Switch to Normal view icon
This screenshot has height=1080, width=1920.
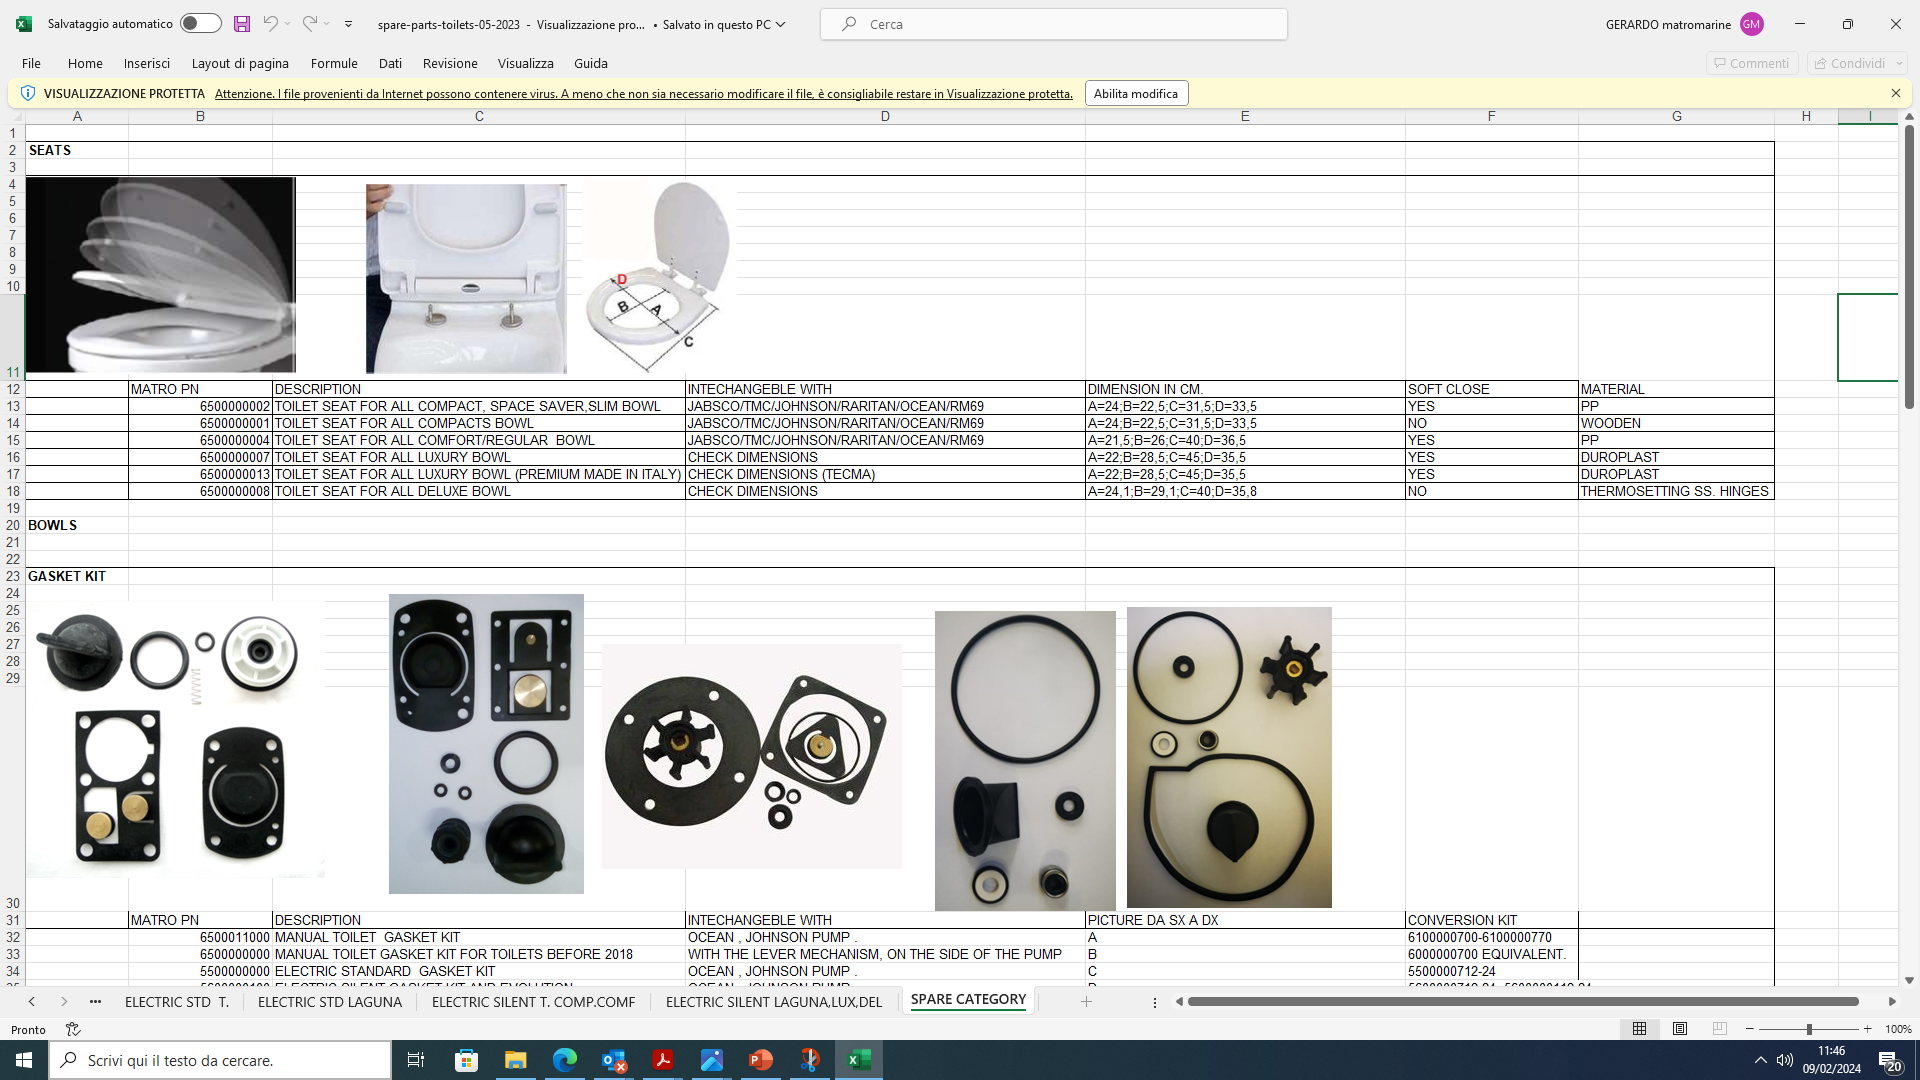click(x=1639, y=1029)
